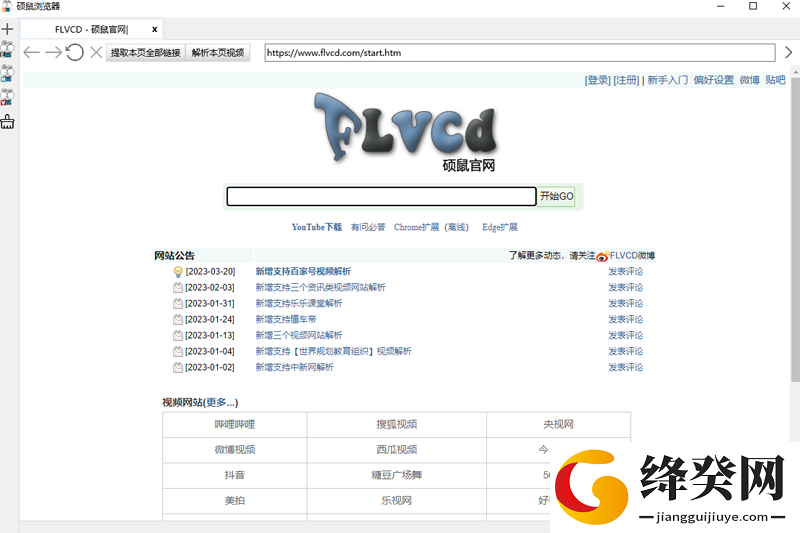
Task: Click the broom cleanup icon in the sidebar
Action: [7, 122]
